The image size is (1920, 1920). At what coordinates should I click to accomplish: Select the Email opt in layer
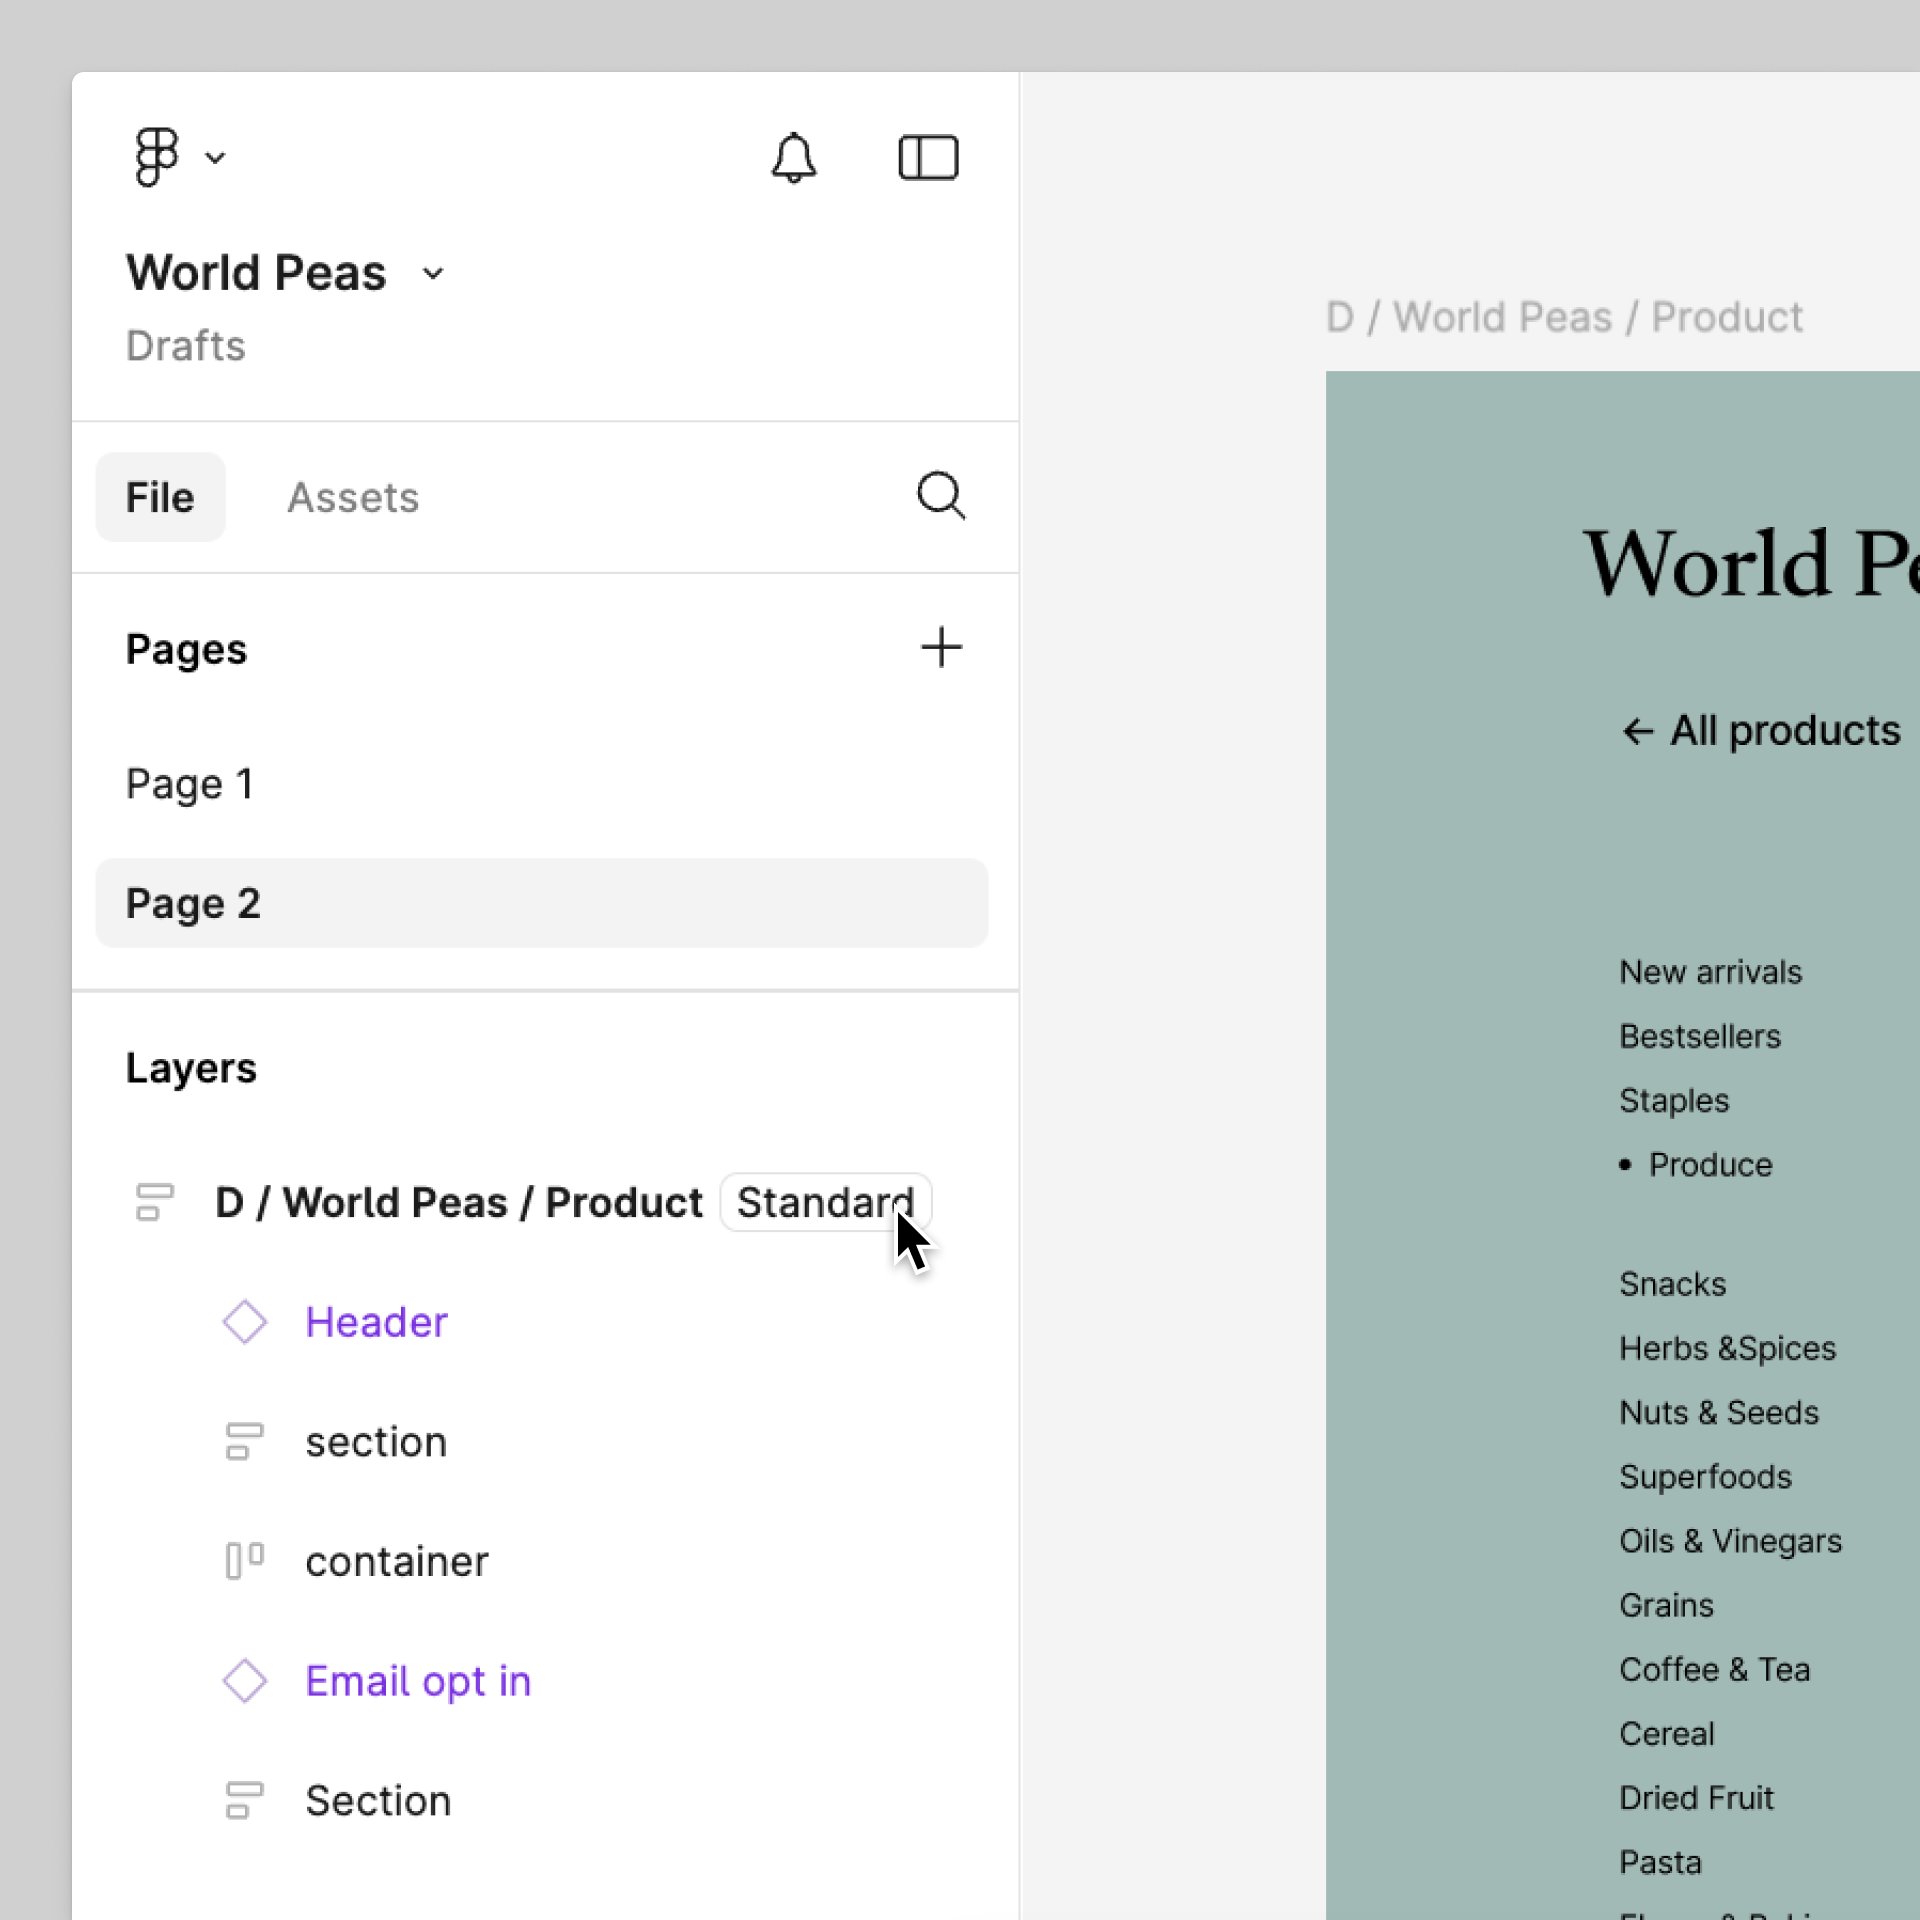(417, 1681)
